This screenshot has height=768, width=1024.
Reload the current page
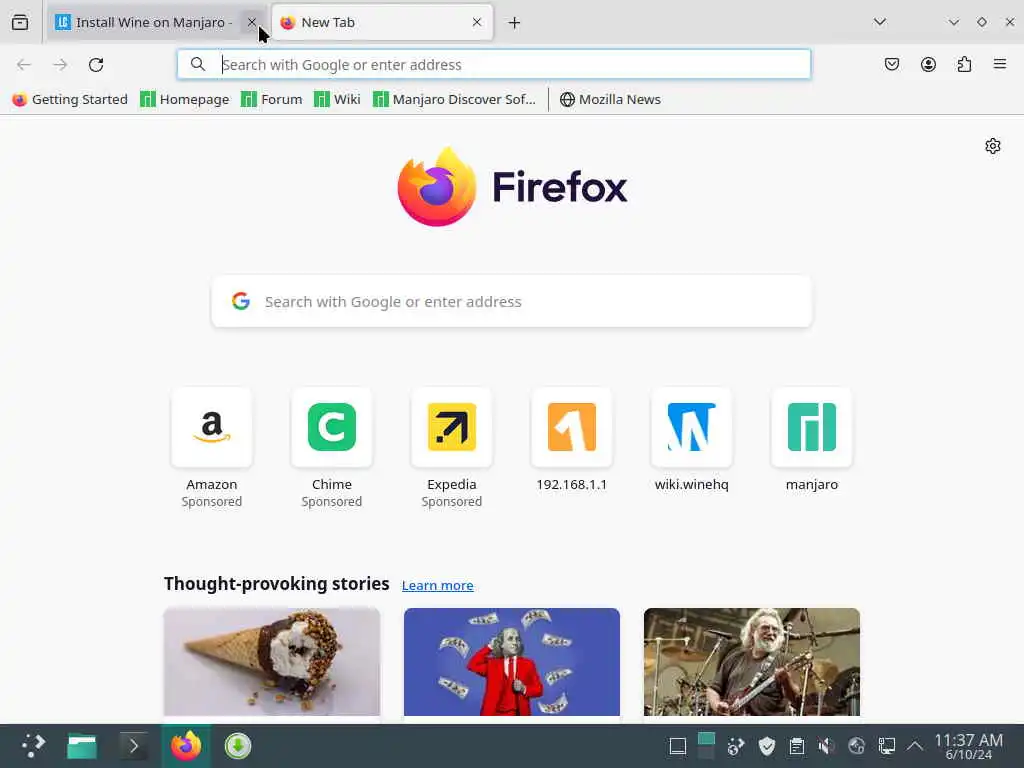96,65
